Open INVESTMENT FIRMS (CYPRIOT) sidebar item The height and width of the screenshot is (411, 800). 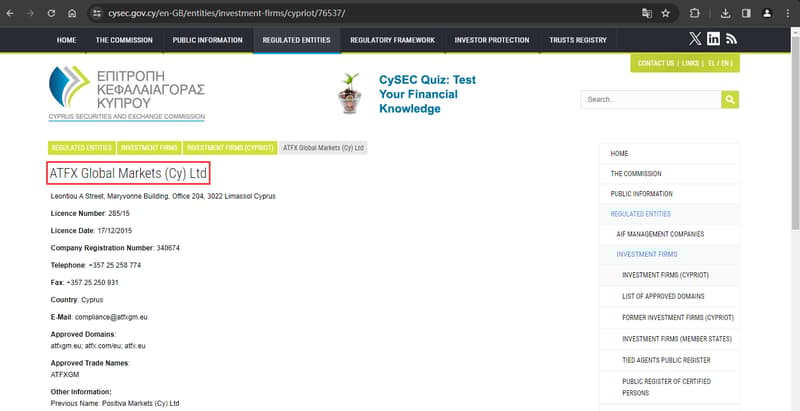[669, 275]
